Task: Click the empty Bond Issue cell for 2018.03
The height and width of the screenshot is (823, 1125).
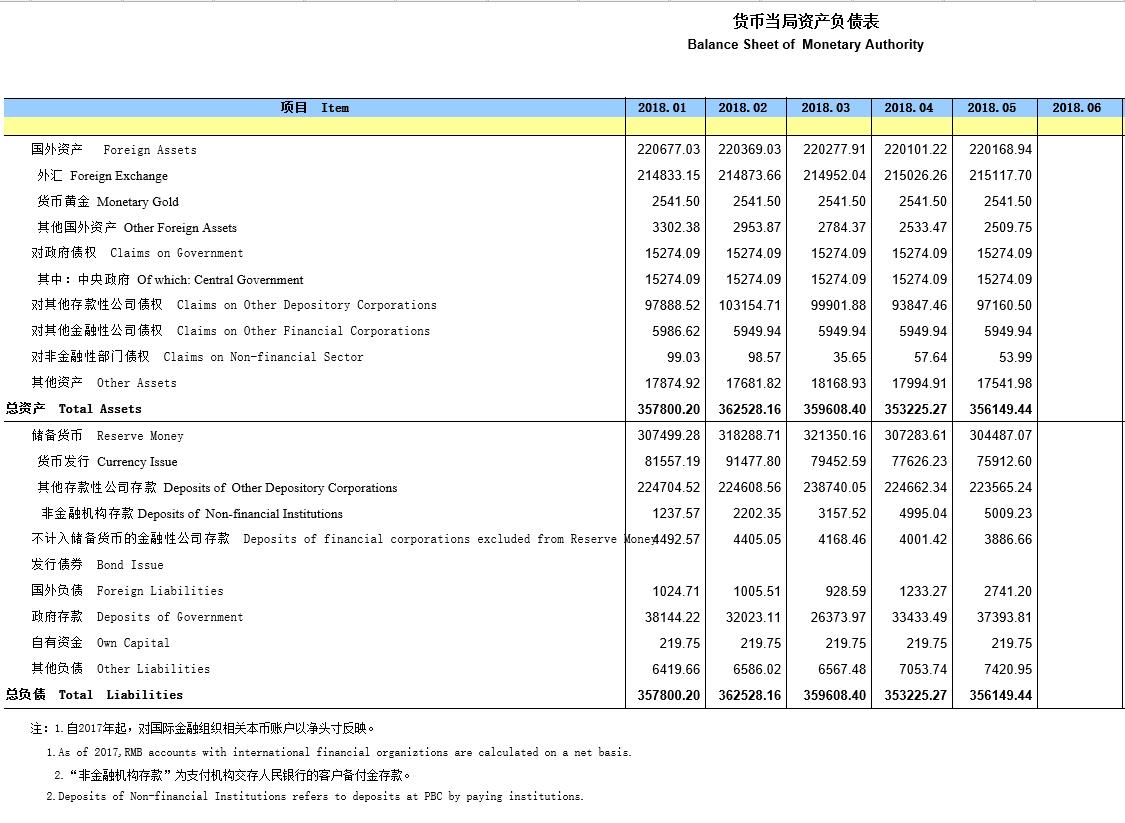Action: [x=829, y=565]
